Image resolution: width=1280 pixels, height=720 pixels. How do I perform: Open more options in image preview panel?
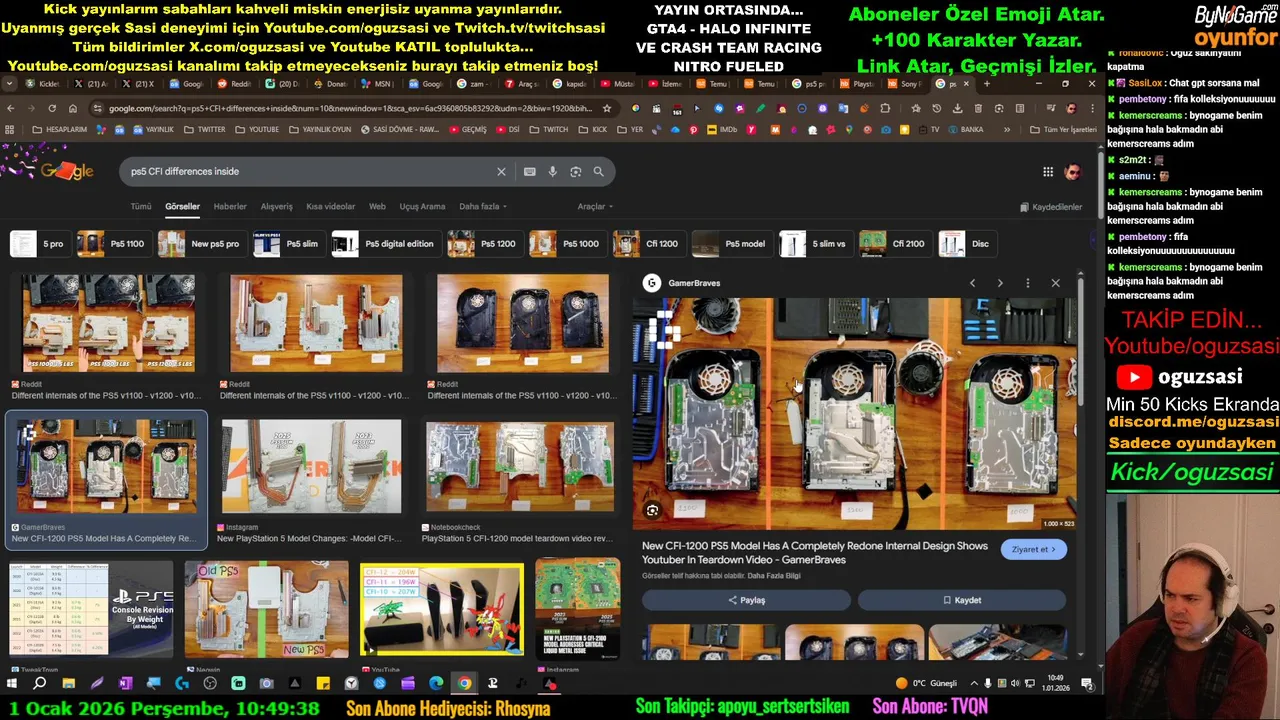(x=1027, y=283)
